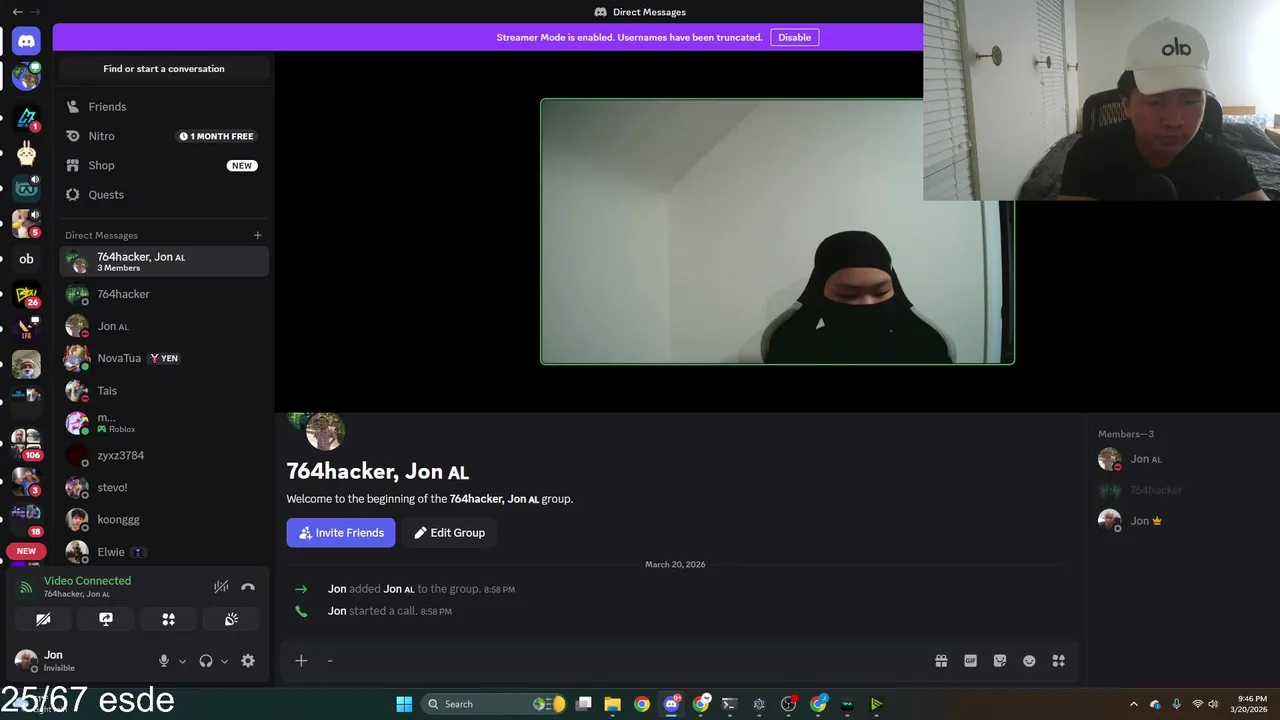Open DM with Elwie
1280x720 pixels.
click(x=164, y=552)
